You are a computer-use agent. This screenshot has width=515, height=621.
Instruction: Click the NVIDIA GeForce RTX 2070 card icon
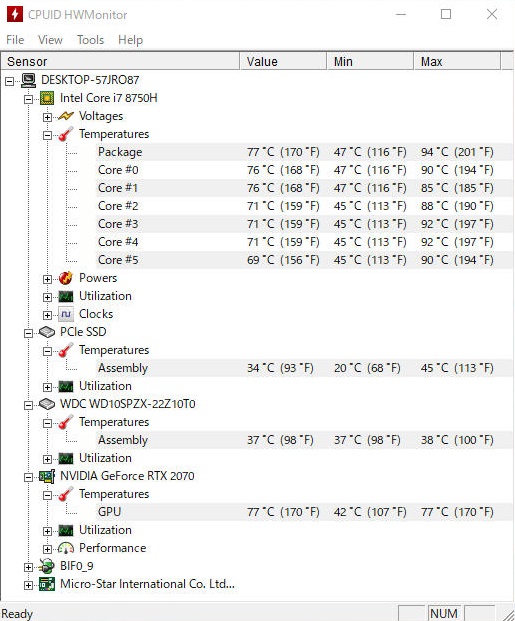pos(47,476)
